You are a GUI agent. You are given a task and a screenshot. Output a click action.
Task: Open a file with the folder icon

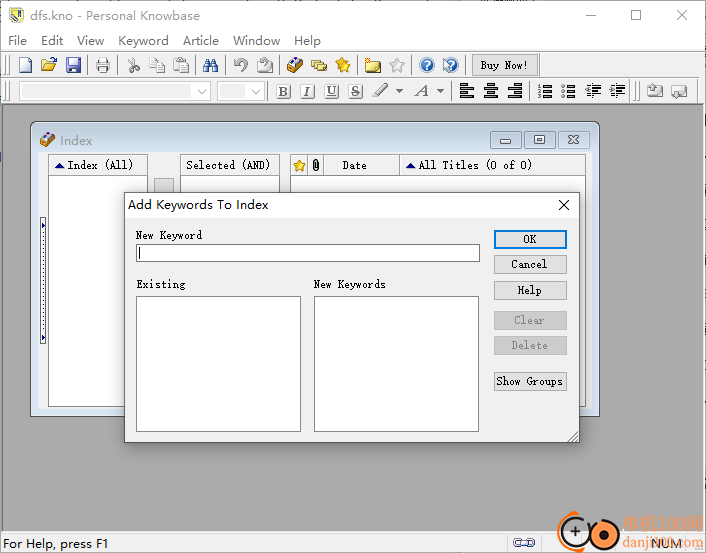[x=49, y=65]
